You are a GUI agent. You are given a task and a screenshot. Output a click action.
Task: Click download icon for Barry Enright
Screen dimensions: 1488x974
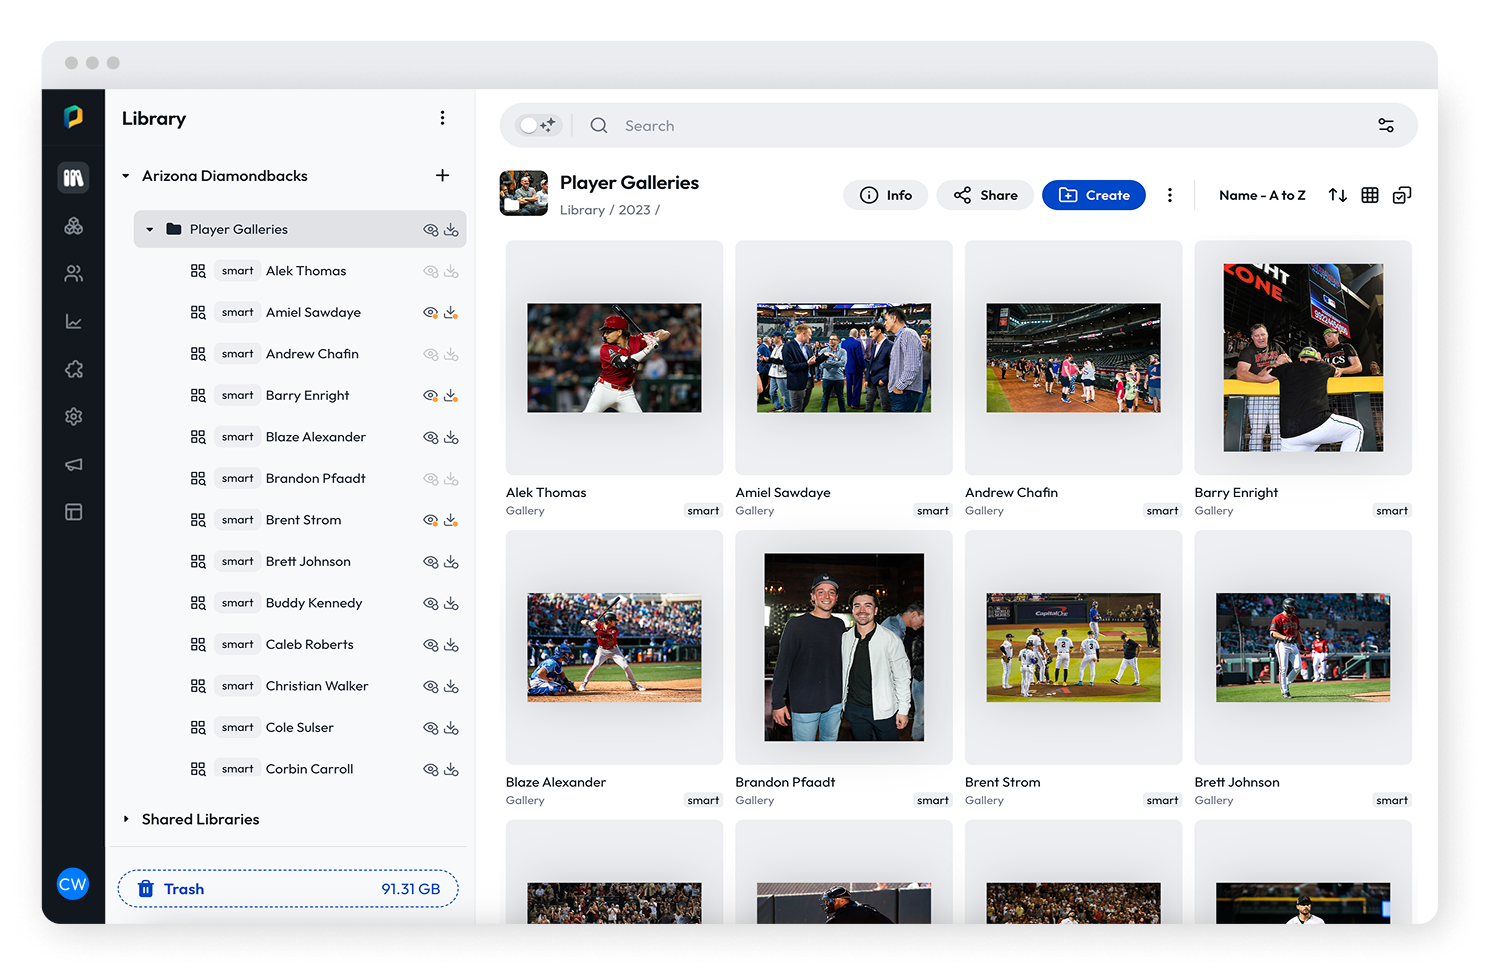tap(452, 396)
